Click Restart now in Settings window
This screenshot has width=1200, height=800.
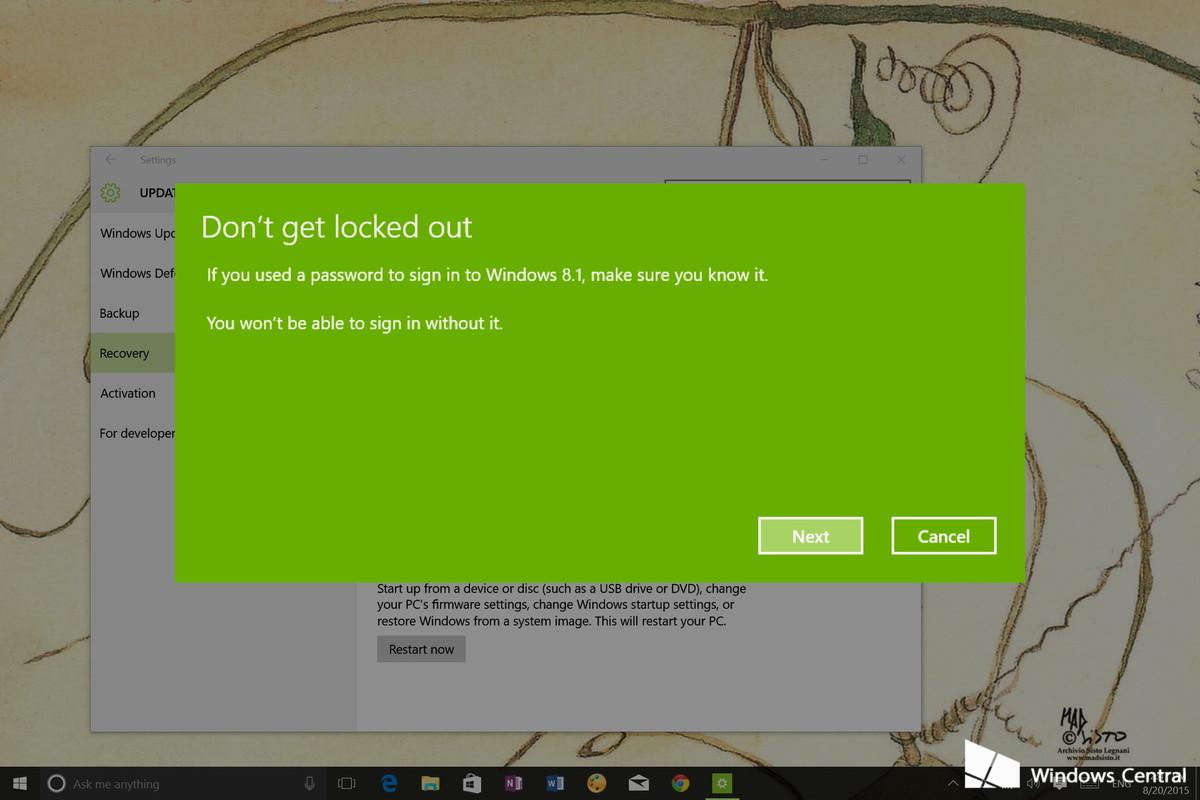coord(421,649)
